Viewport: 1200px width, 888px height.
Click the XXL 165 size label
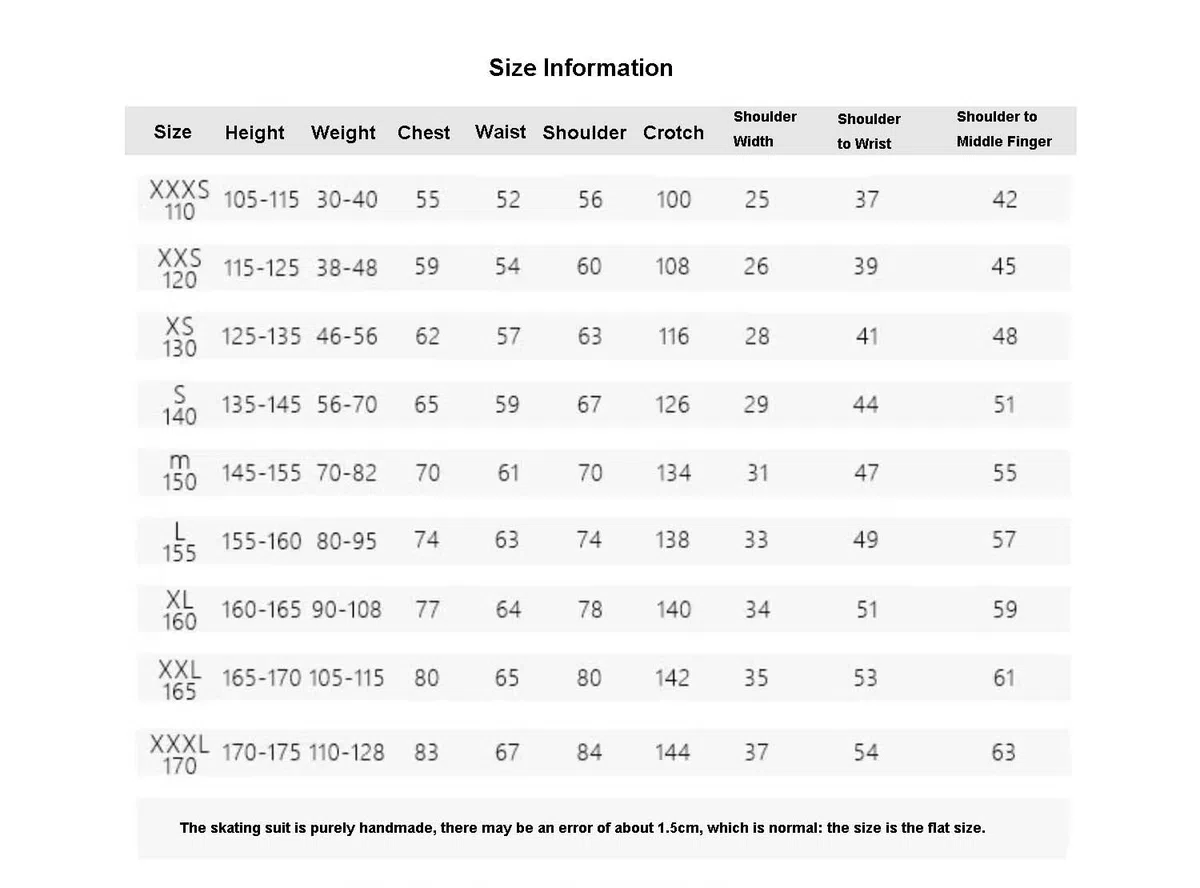180,679
